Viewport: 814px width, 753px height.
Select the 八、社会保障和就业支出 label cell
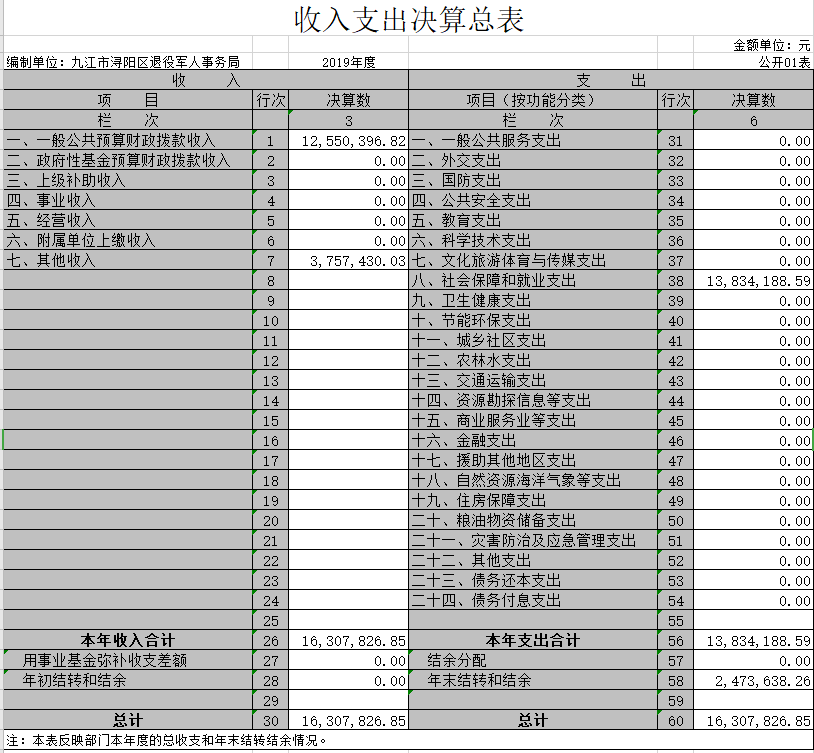click(532, 281)
